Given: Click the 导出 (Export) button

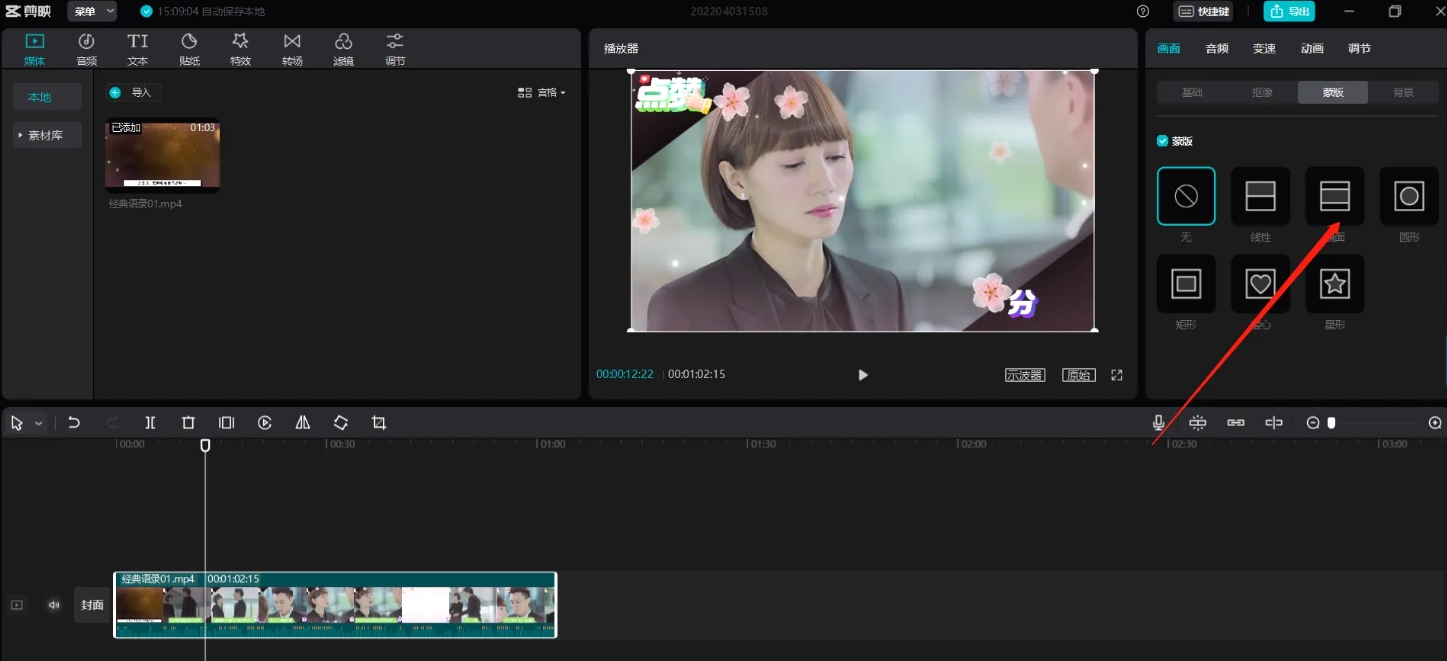Looking at the screenshot, I should click(x=1289, y=11).
